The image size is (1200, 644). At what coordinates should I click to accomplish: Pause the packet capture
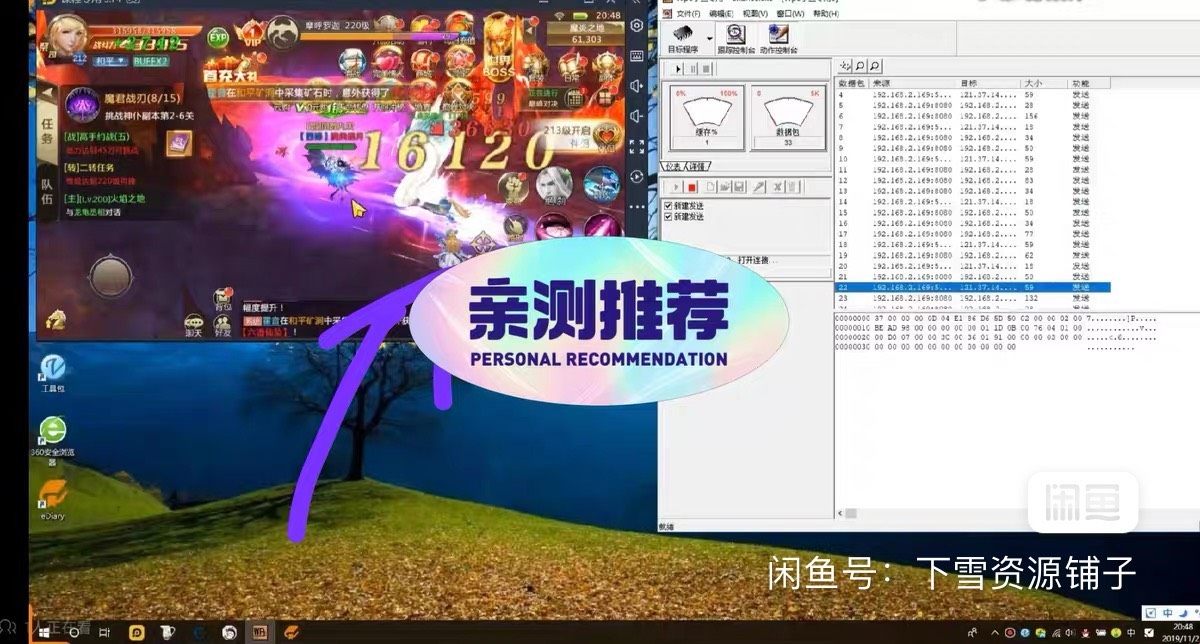point(693,69)
